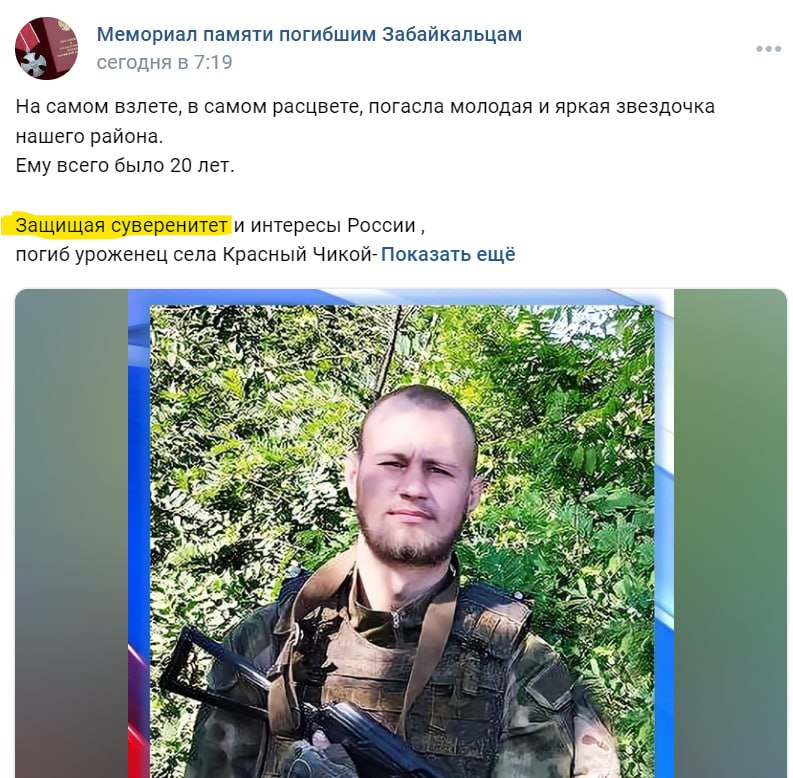The width and height of the screenshot is (793, 778).
Task: Click the green foliage above the soldier's head
Action: pyautogui.click(x=405, y=344)
